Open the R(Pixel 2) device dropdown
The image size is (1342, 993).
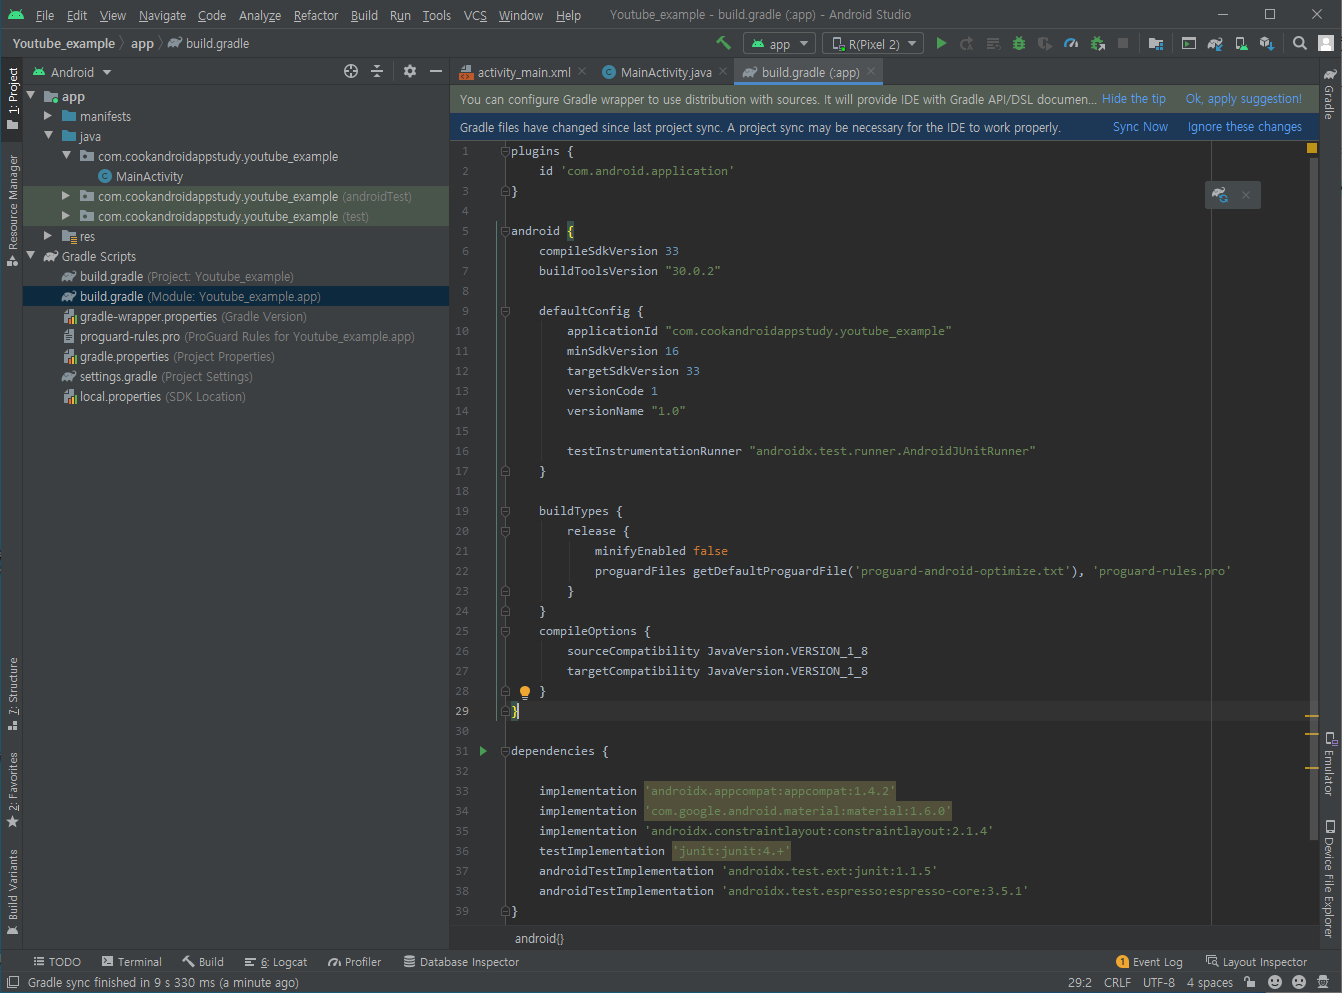pyautogui.click(x=873, y=43)
